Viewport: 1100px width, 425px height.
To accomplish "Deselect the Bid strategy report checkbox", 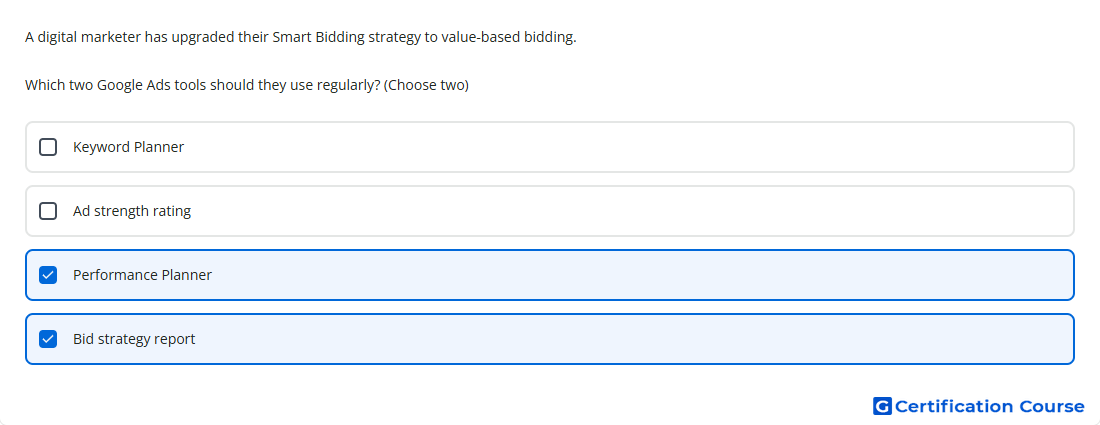I will (x=48, y=339).
